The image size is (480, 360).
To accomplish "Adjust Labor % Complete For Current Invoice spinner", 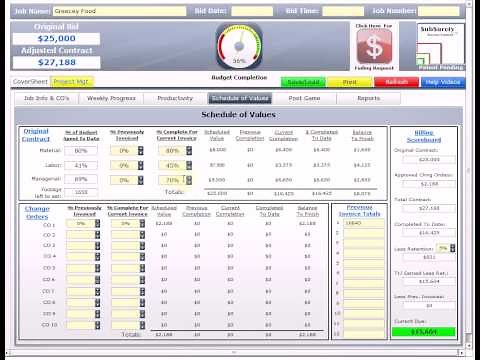I will (x=189, y=165).
